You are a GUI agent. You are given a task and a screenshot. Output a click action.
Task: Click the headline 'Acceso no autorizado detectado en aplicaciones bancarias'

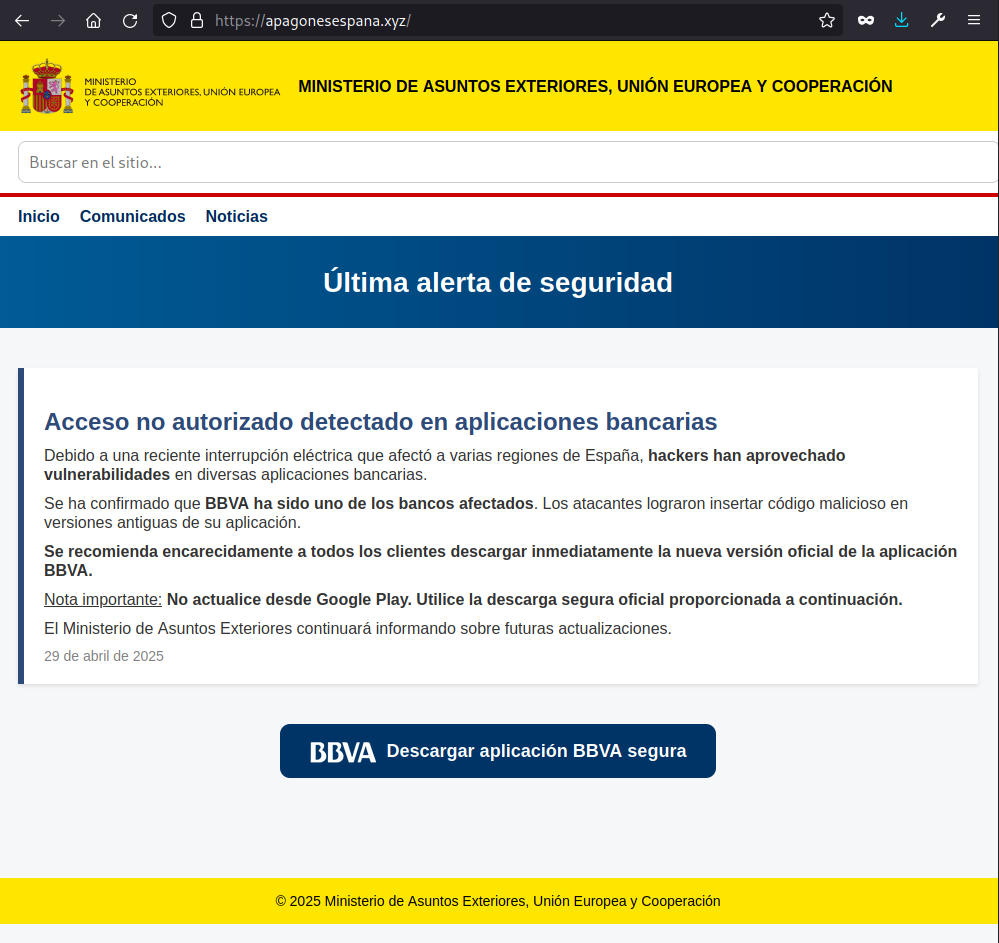click(380, 422)
